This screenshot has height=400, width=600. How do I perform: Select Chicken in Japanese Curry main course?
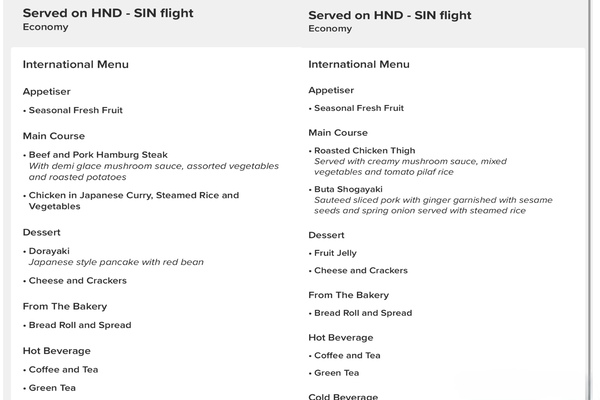point(134,195)
